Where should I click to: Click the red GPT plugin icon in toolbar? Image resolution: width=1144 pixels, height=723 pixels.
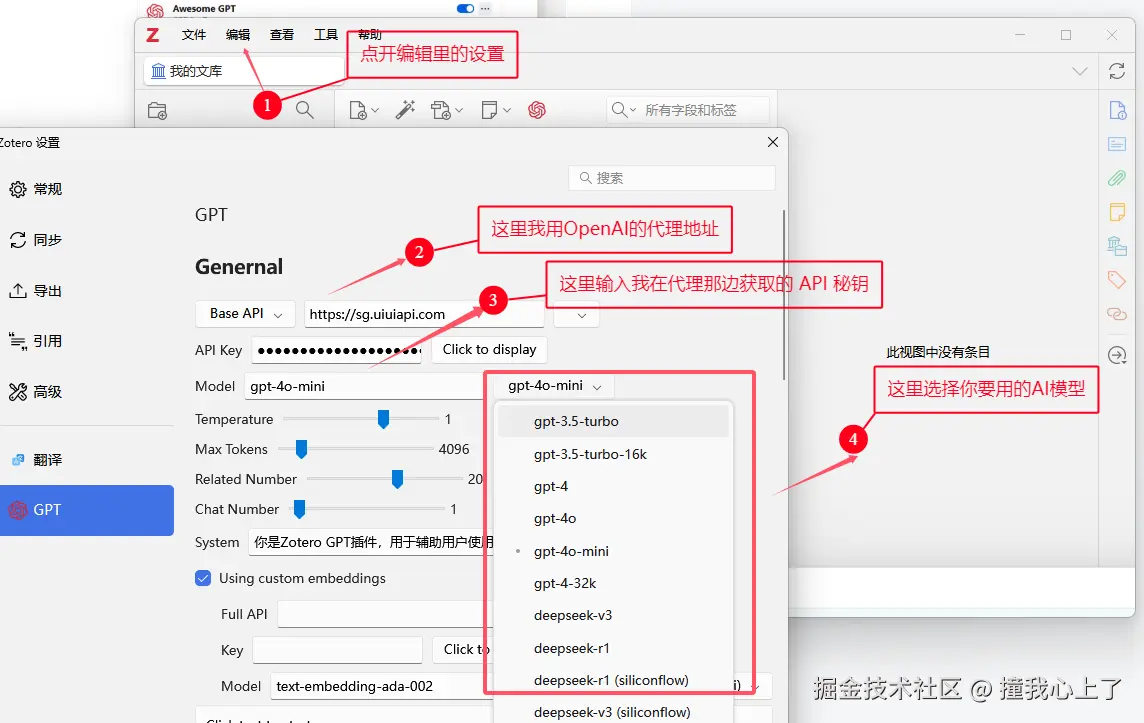point(537,110)
